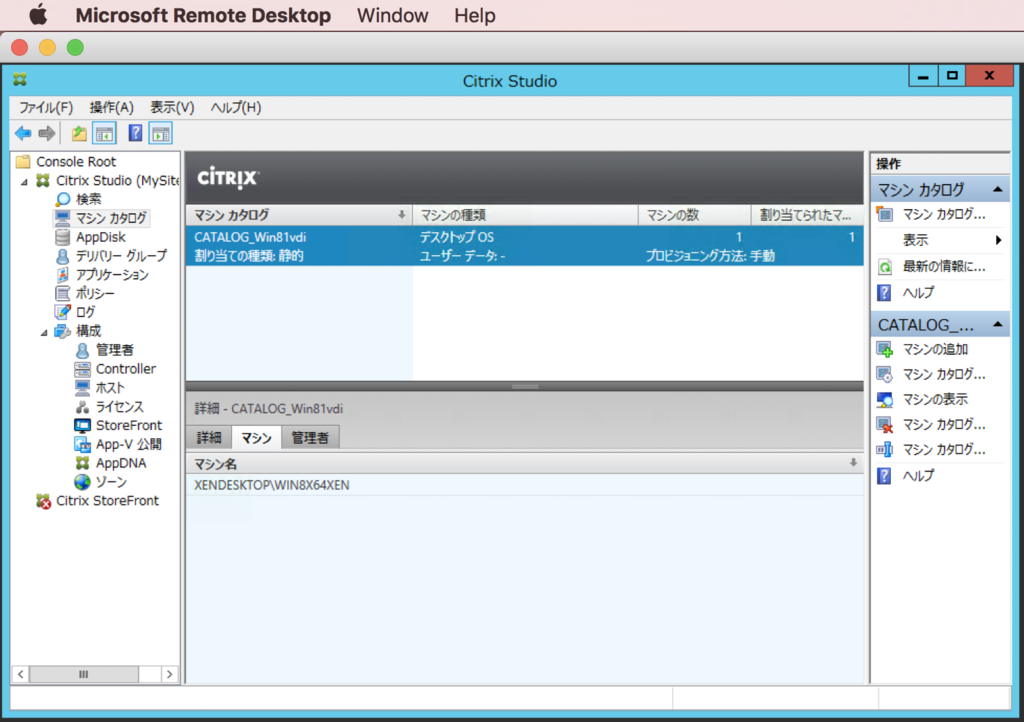Click 最新の情報に... refresh action
1024x722 pixels.
tap(944, 266)
